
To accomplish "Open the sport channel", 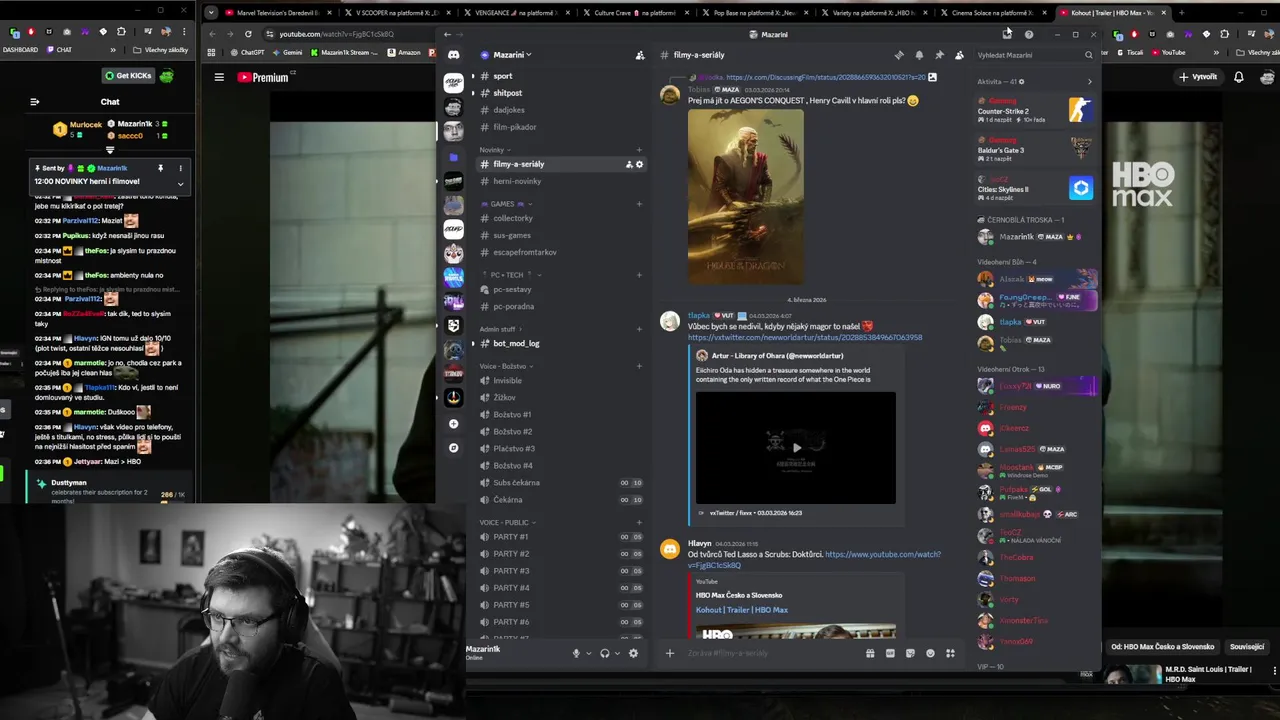I will tap(561, 76).
